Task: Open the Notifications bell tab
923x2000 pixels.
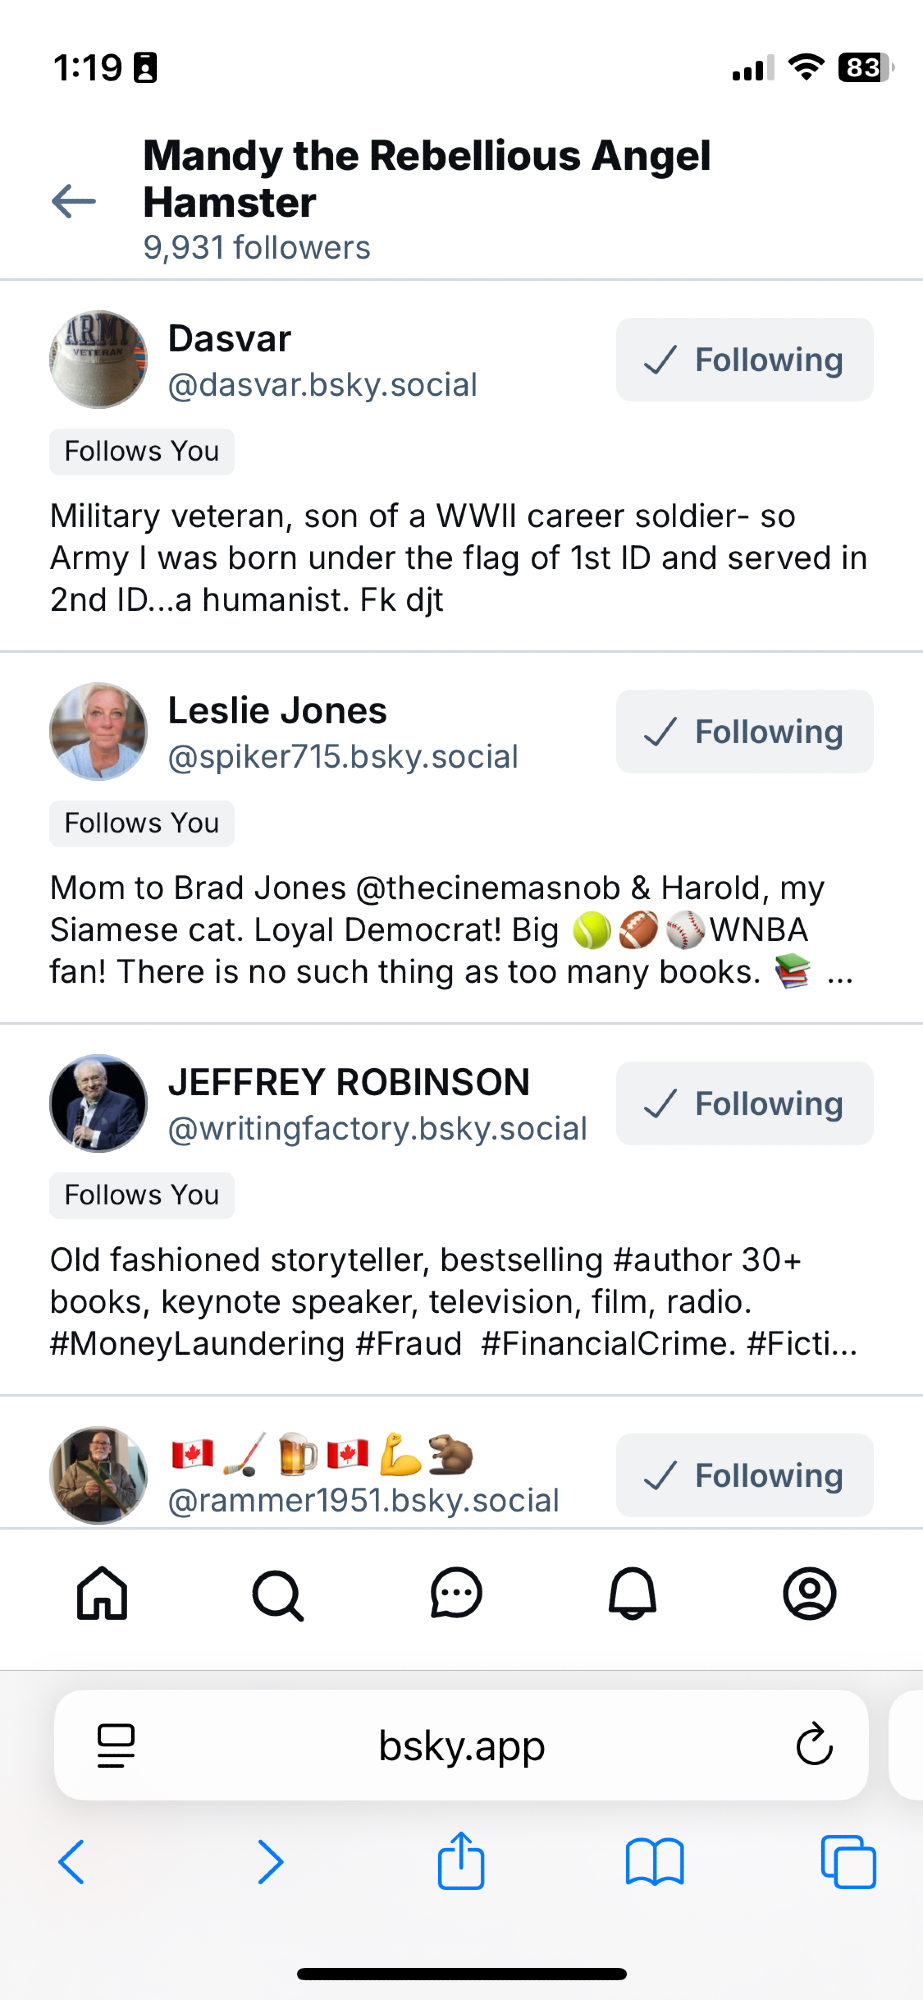Action: click(x=633, y=1593)
